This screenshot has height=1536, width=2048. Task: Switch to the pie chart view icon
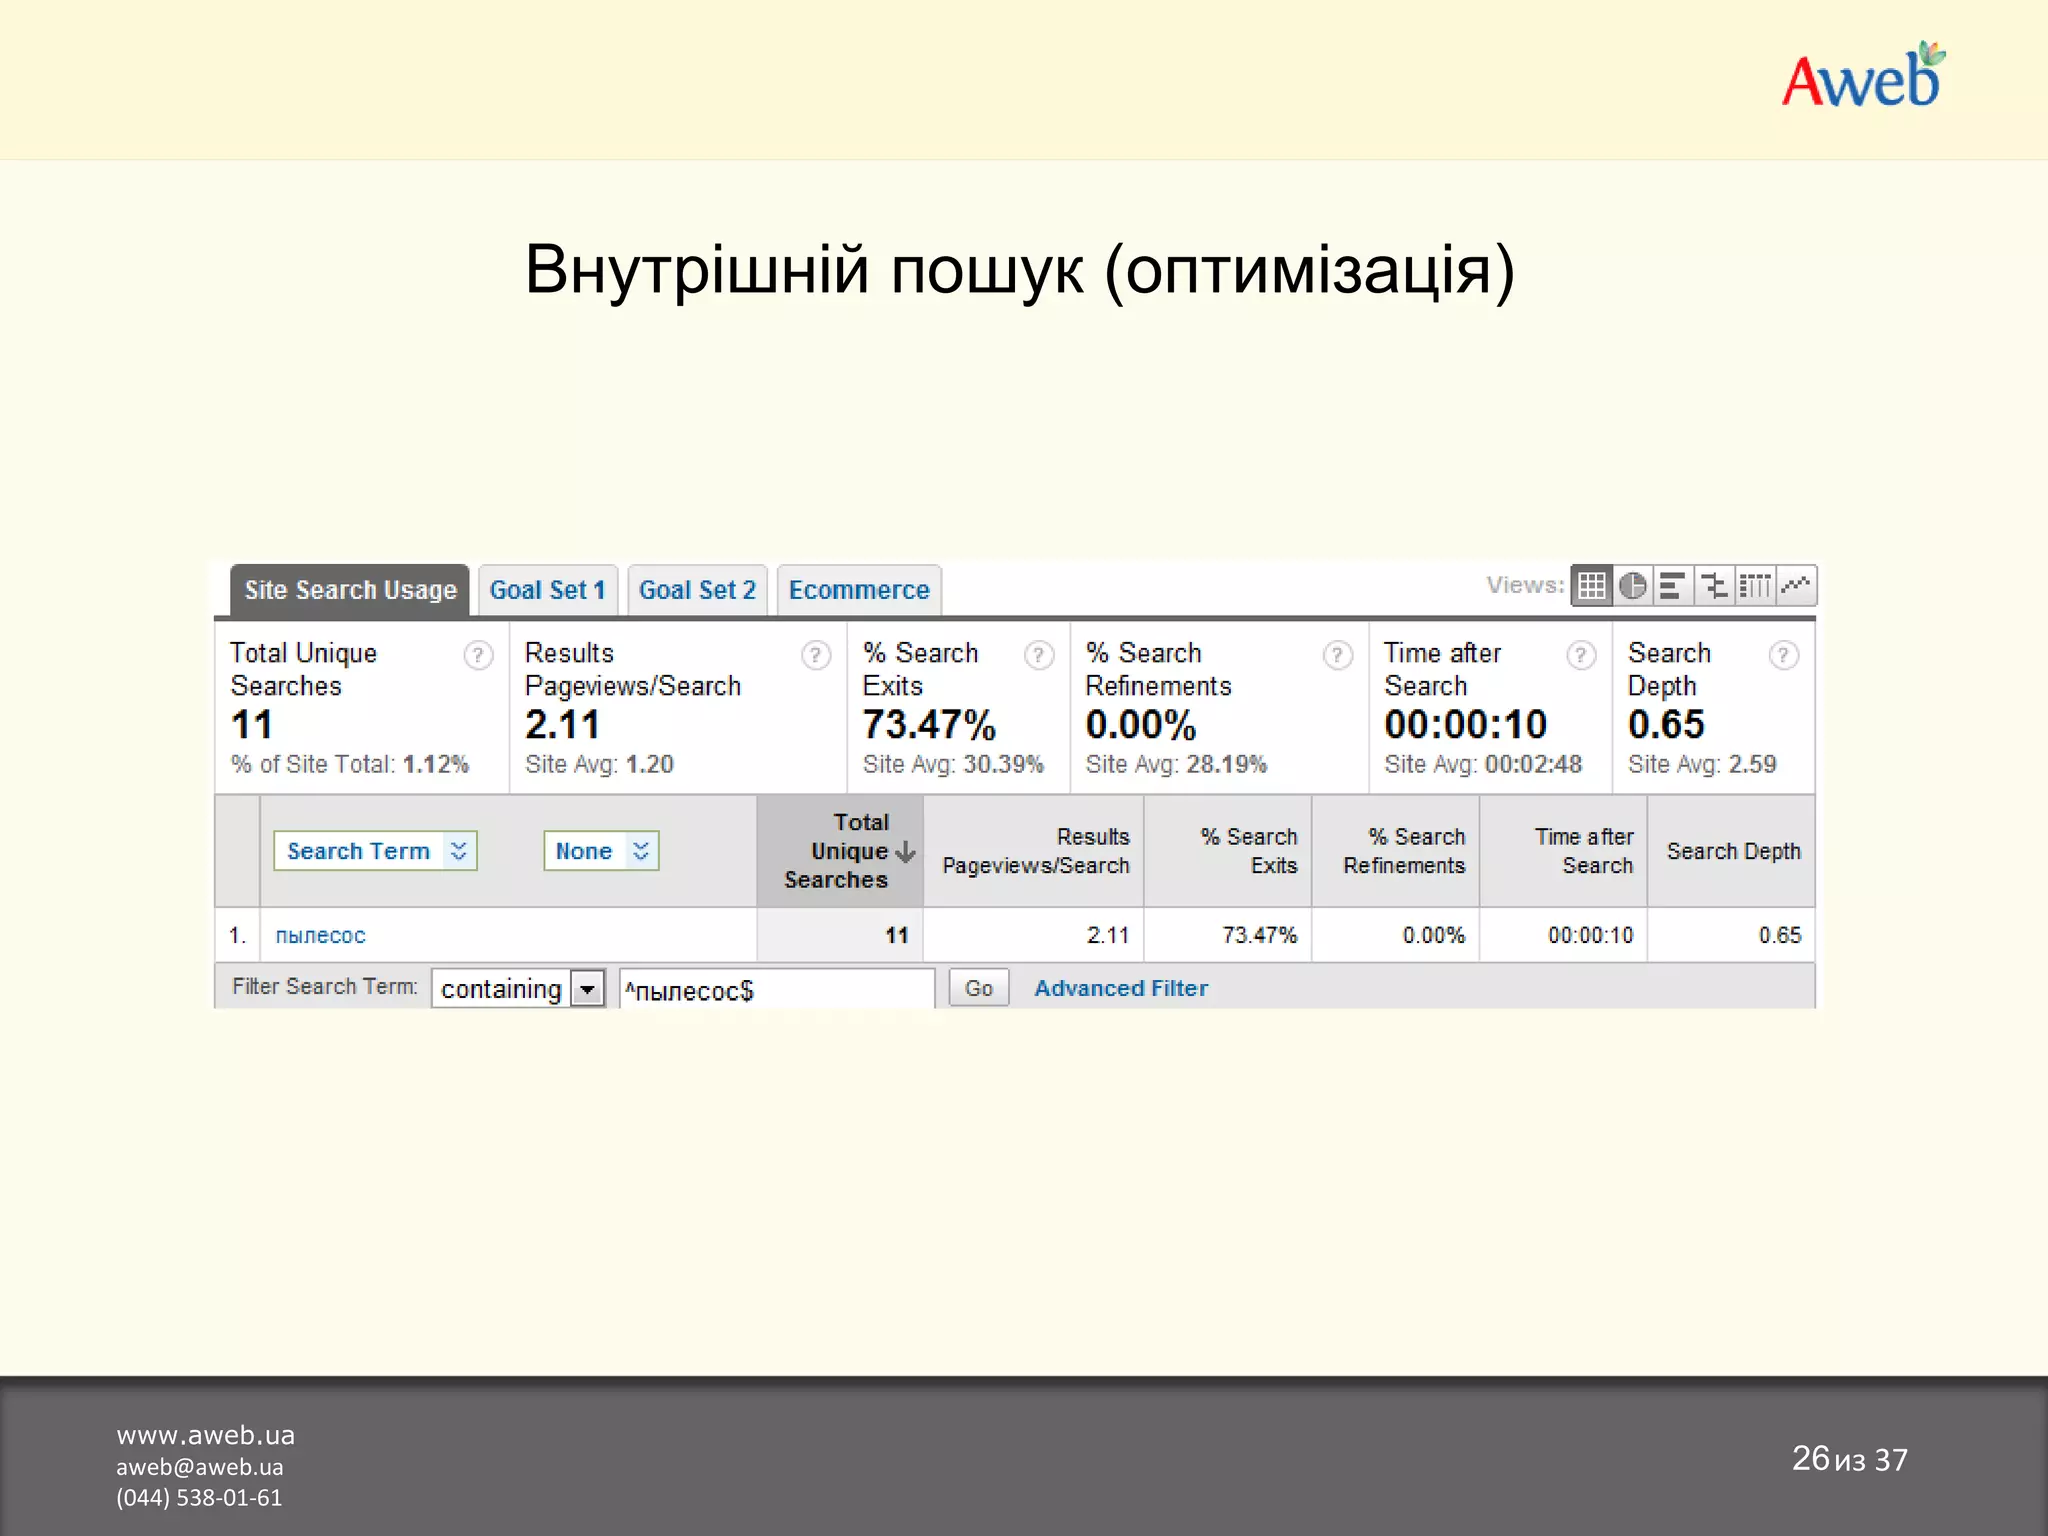(x=1633, y=586)
